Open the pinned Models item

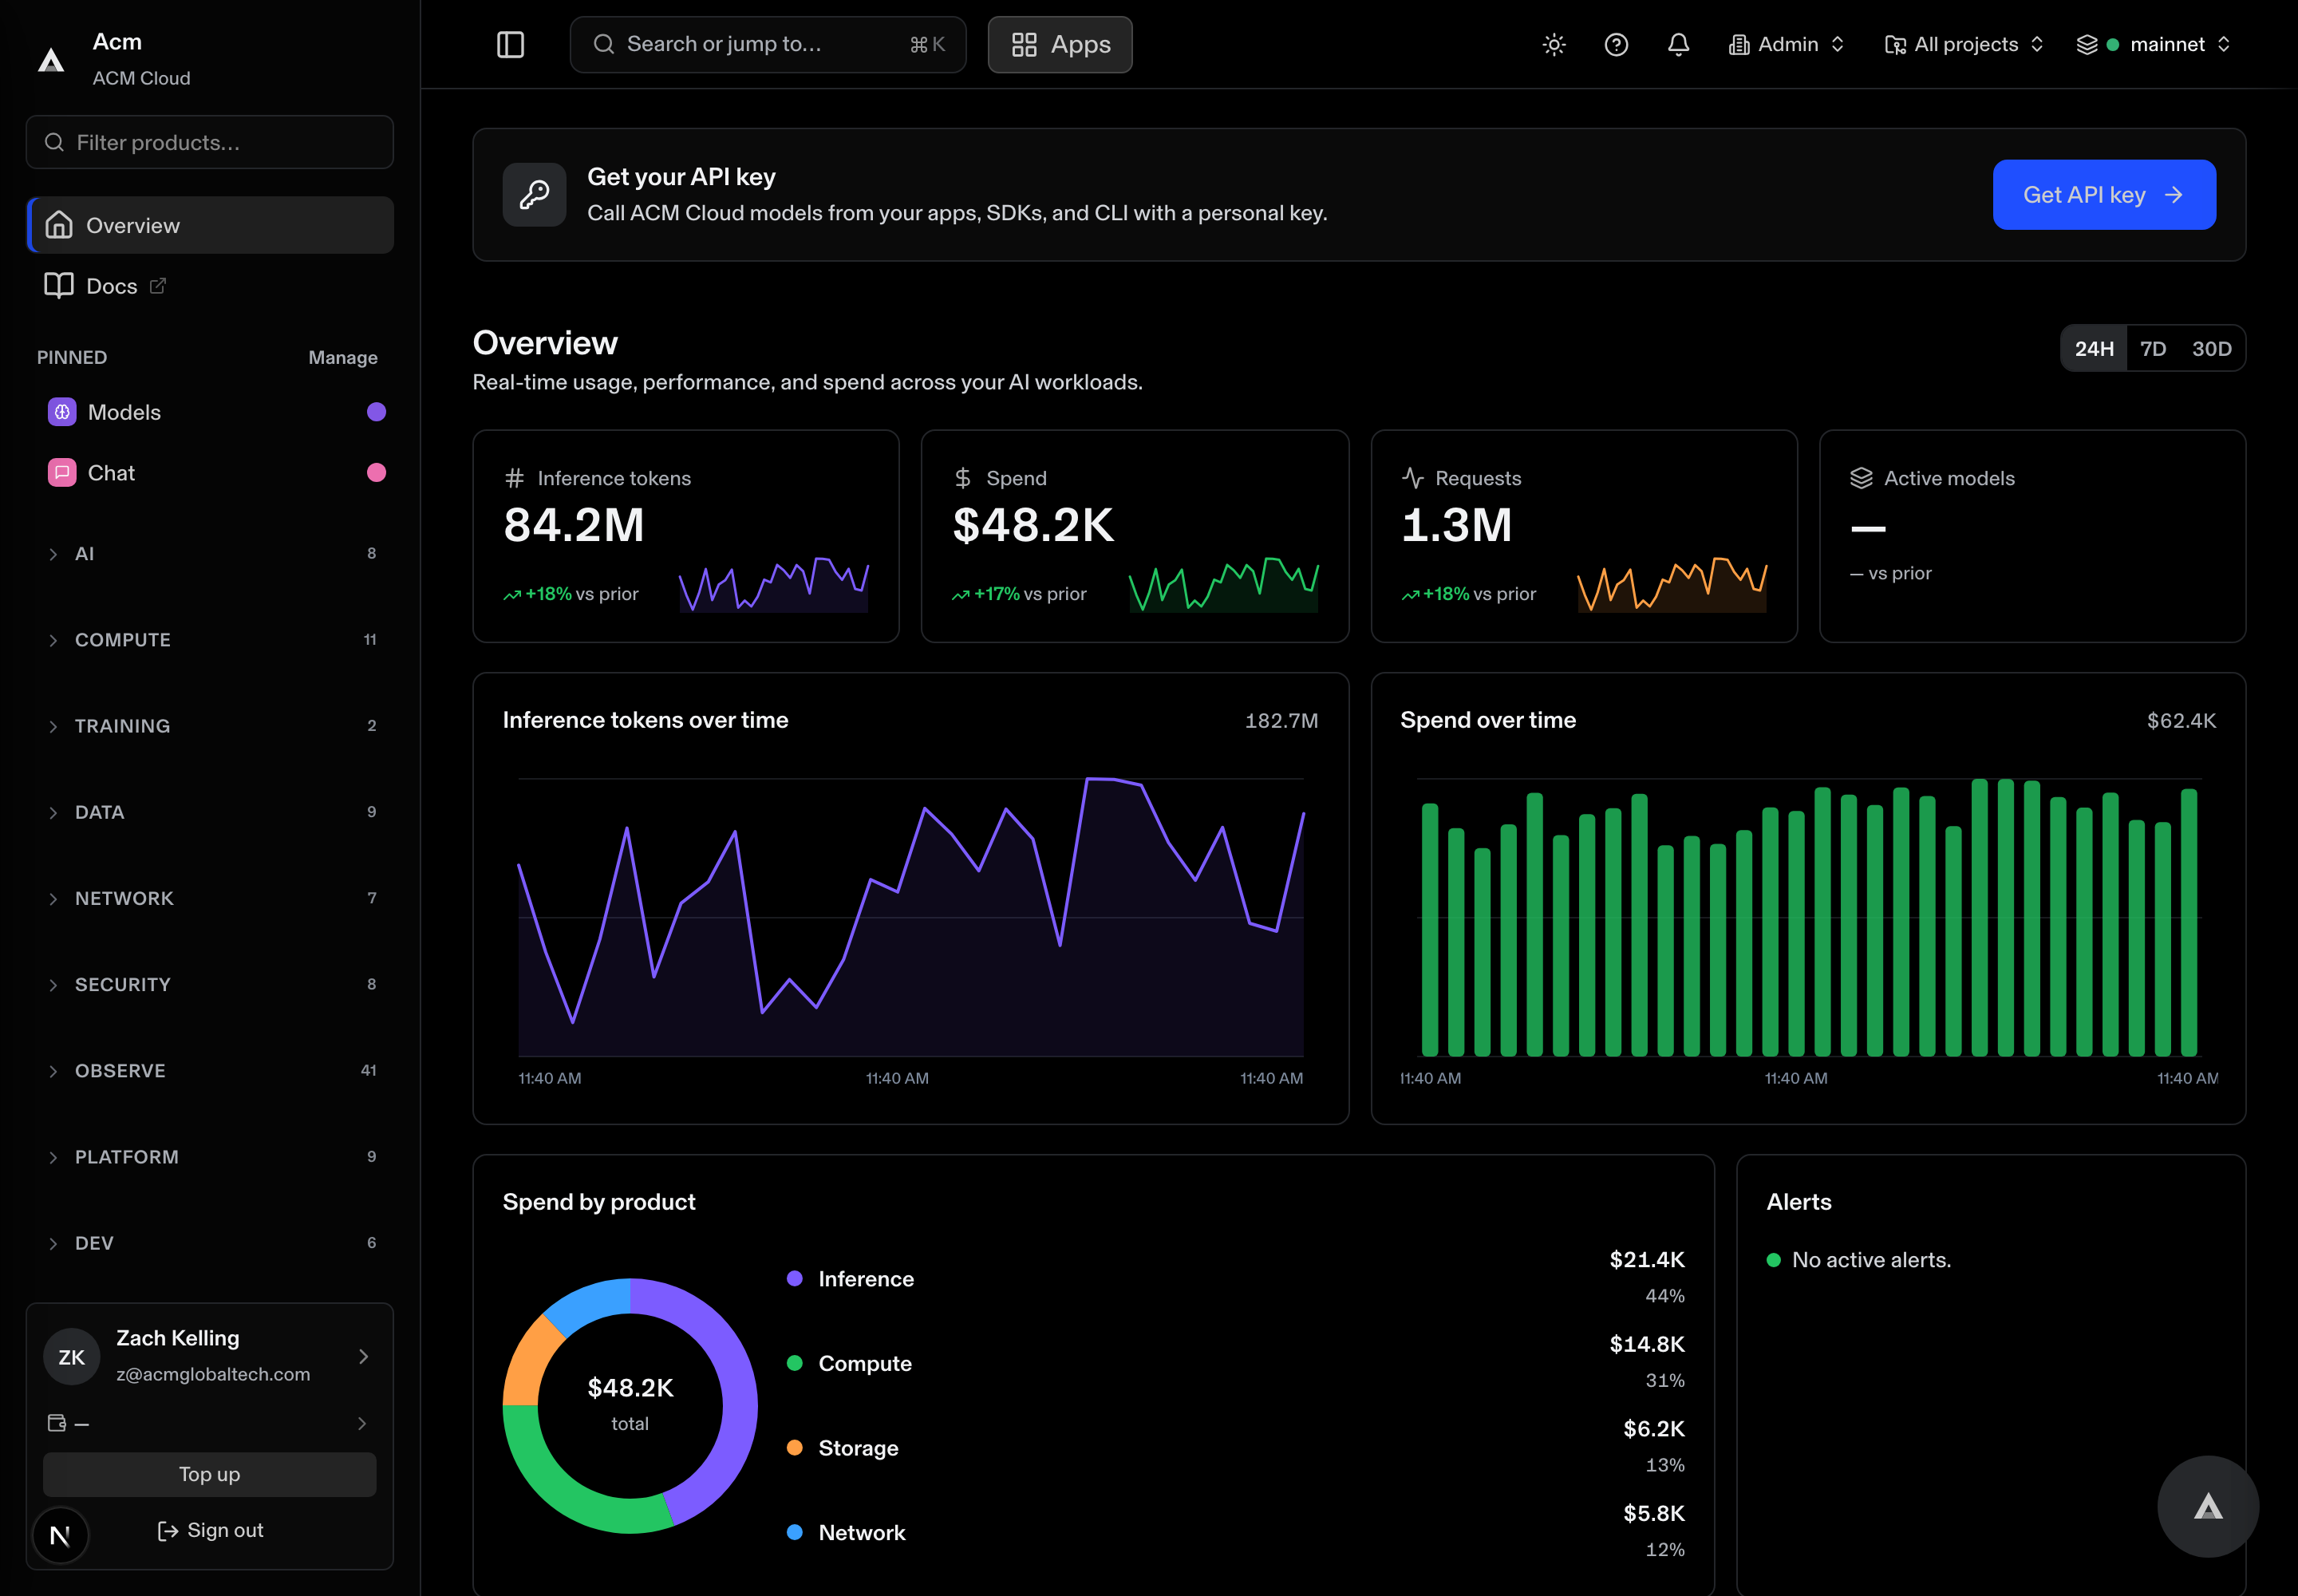(x=210, y=412)
